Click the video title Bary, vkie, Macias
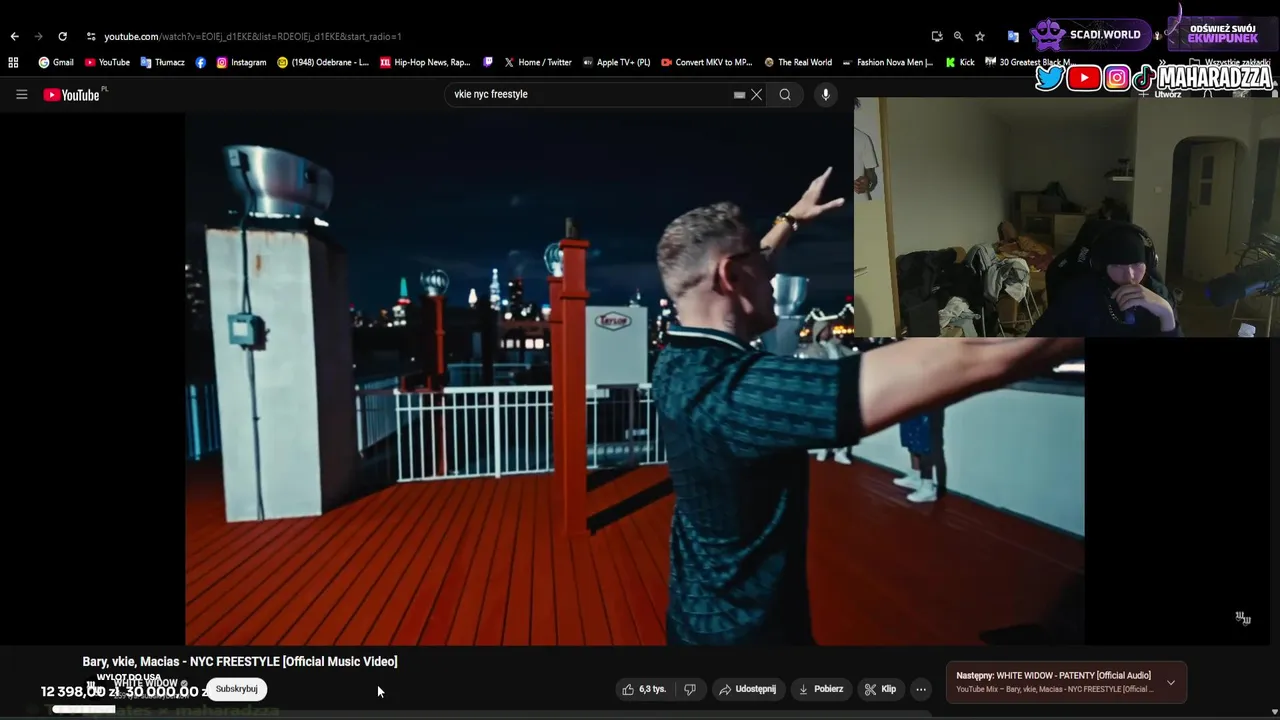 click(240, 662)
